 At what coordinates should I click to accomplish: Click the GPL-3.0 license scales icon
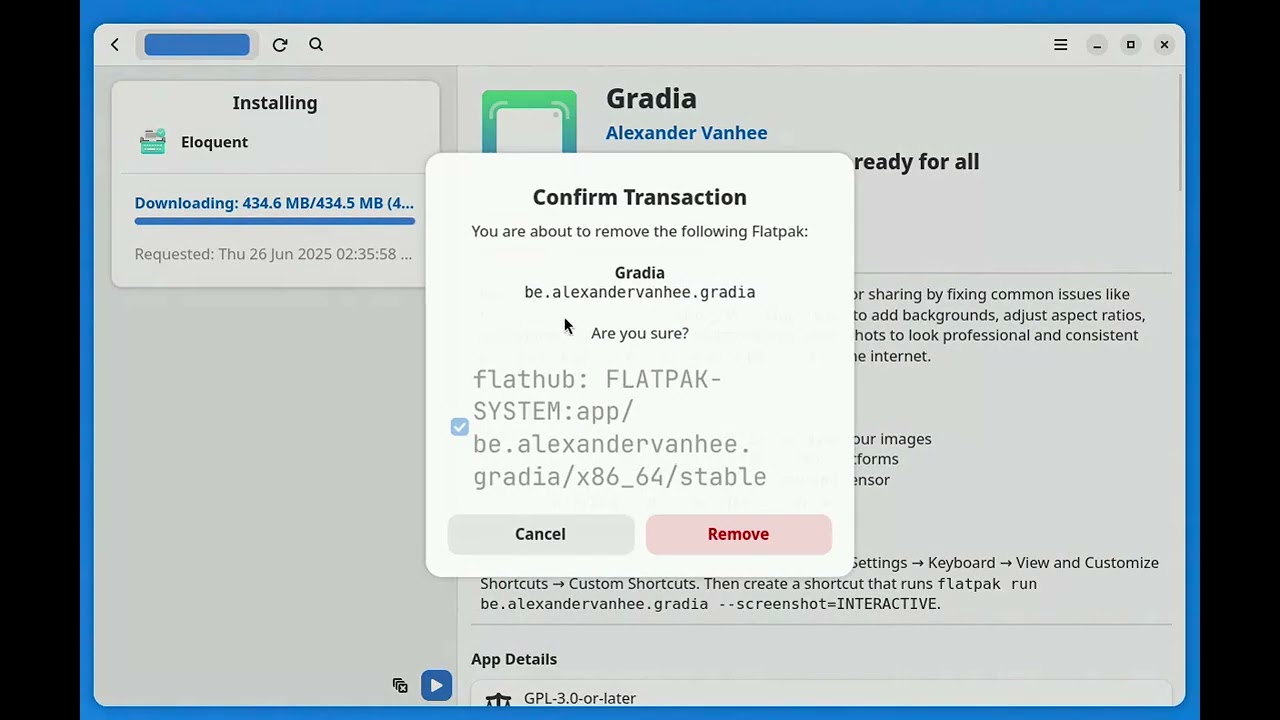(498, 699)
